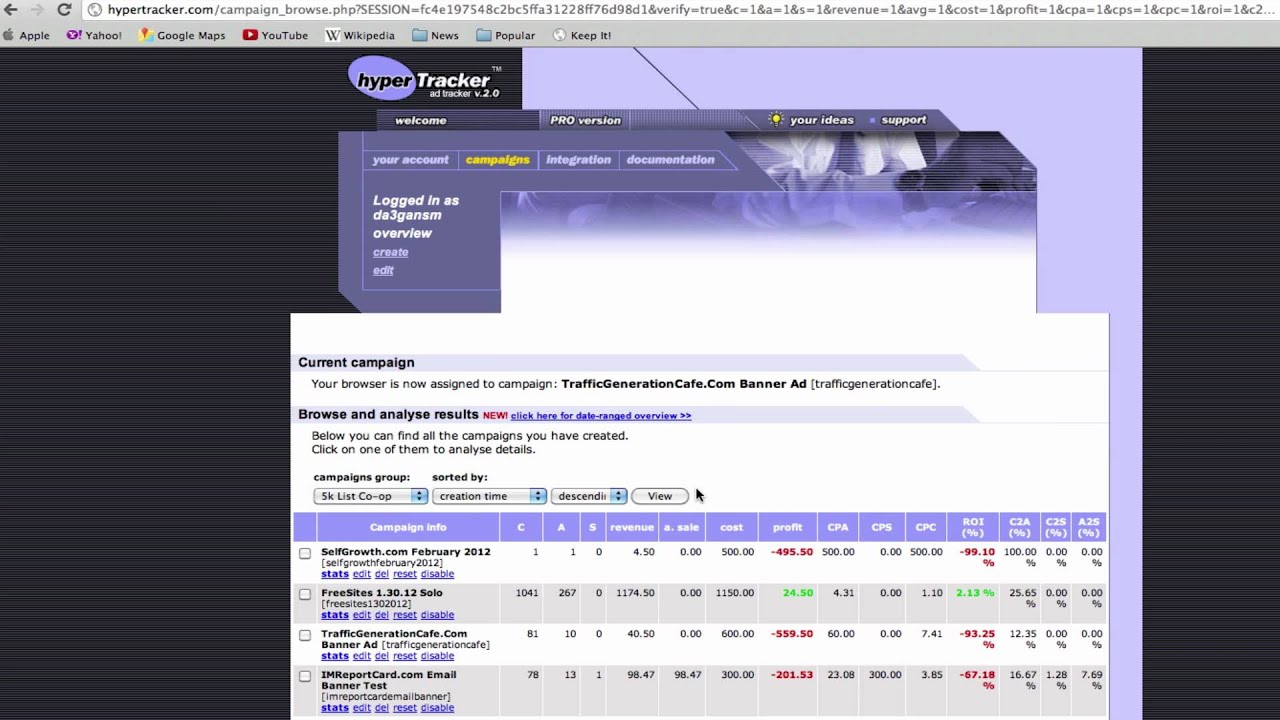Image resolution: width=1280 pixels, height=720 pixels.
Task: Edit the SelfGrowth.com February 2012 campaign
Action: (361, 574)
